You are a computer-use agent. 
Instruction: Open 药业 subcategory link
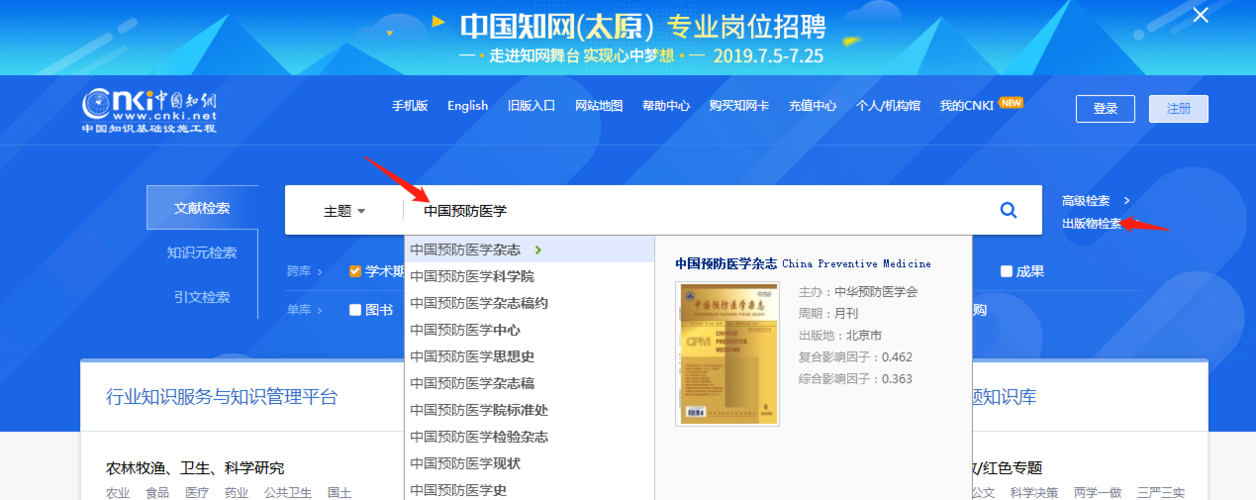pyautogui.click(x=236, y=493)
